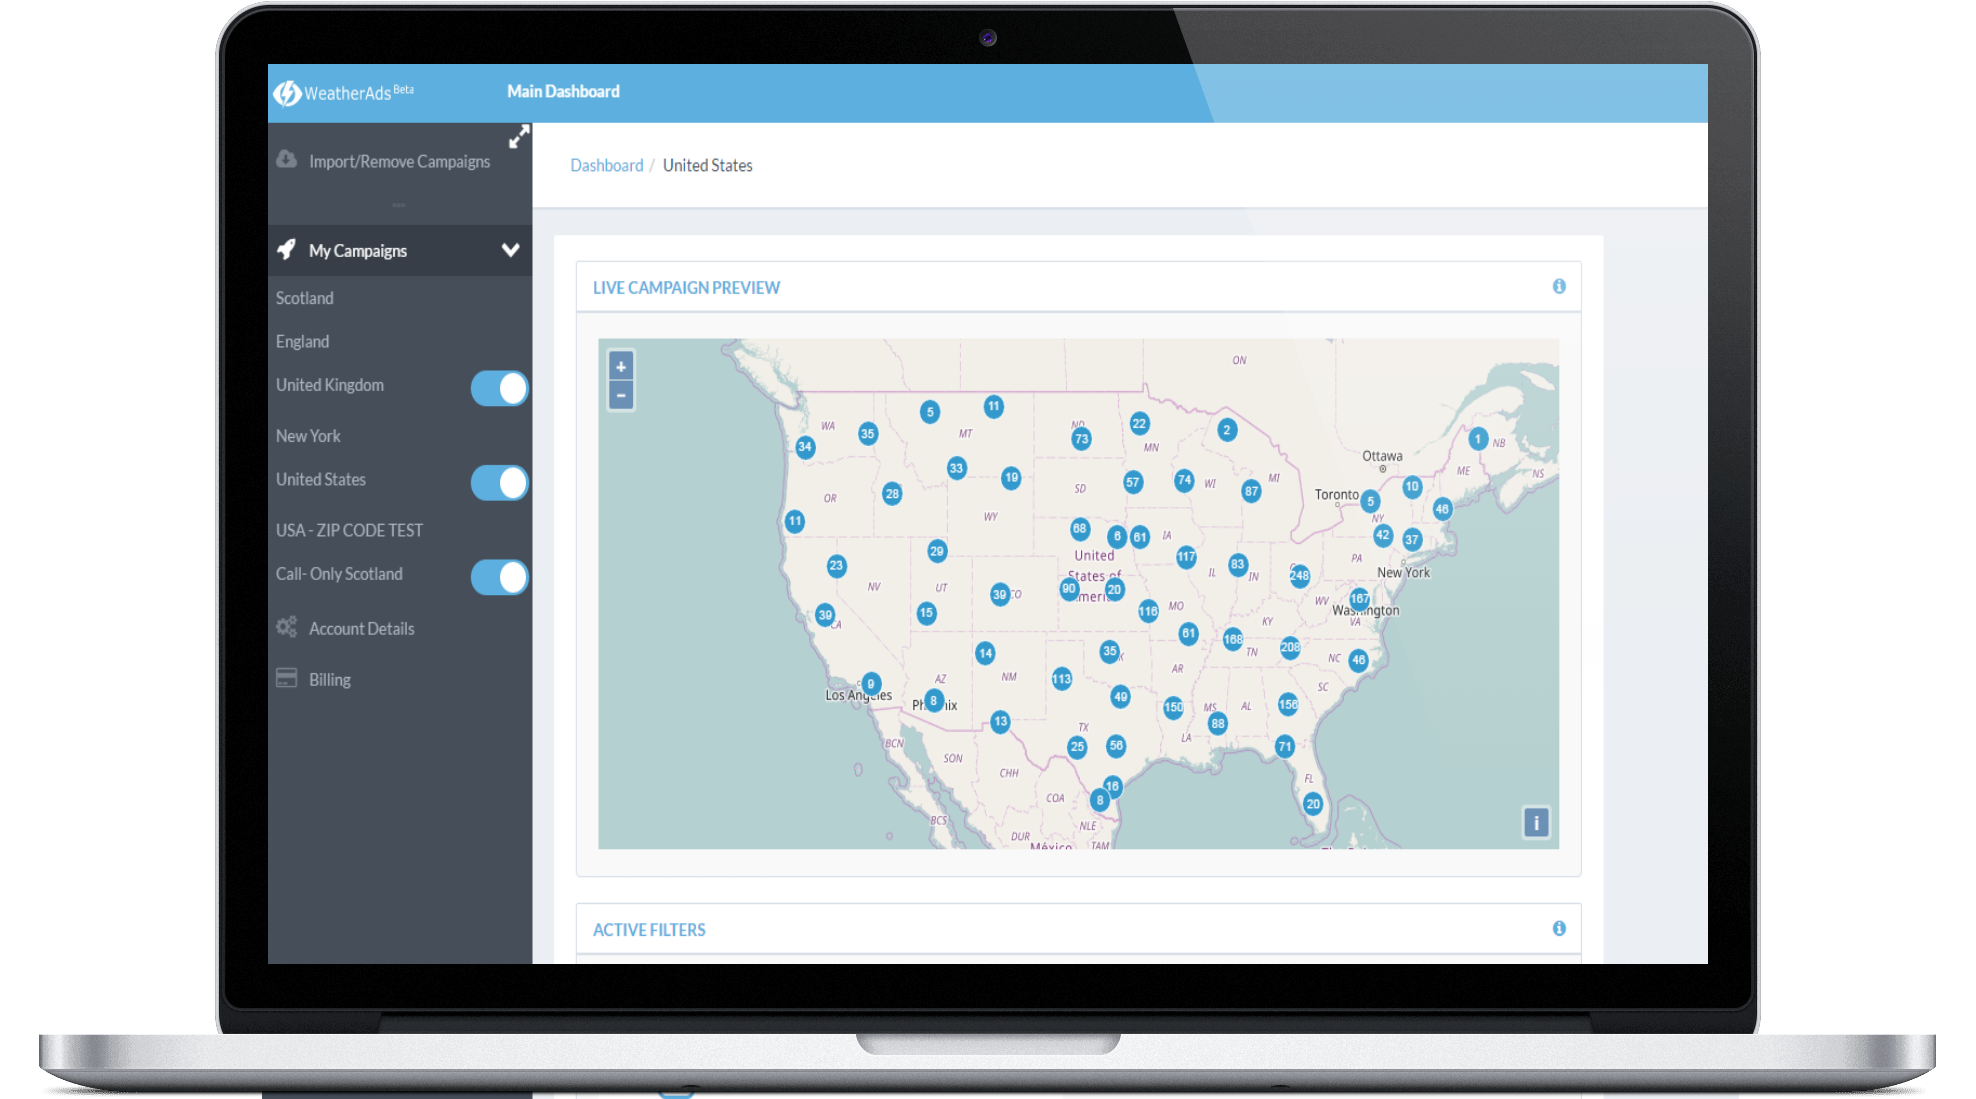1976x1099 pixels.
Task: Click the map attribution info button
Action: [1536, 822]
